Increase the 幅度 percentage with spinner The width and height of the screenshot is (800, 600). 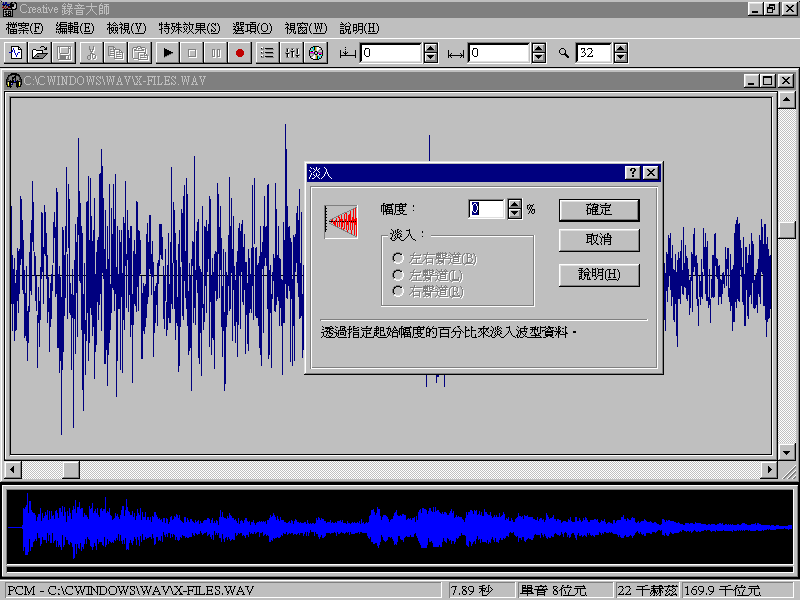click(x=515, y=204)
